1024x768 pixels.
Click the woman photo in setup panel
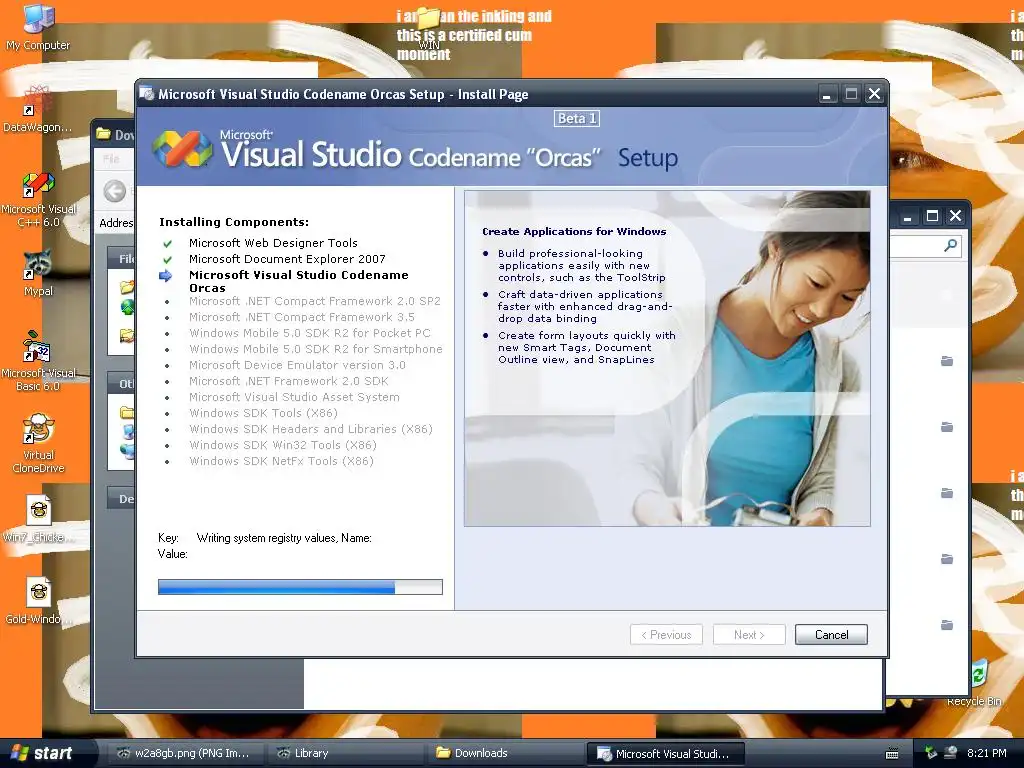tap(667, 359)
